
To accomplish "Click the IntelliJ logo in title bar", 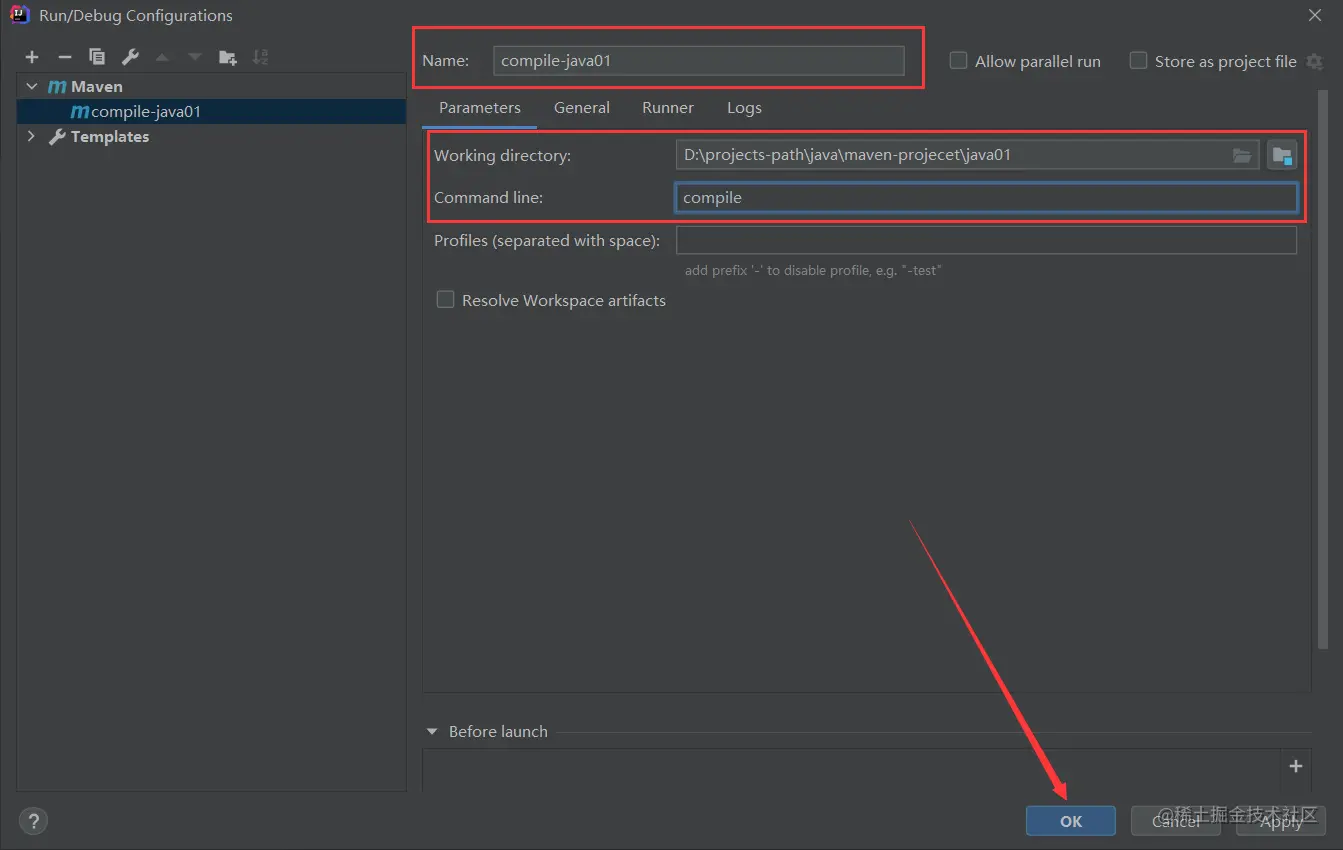I will pos(19,15).
